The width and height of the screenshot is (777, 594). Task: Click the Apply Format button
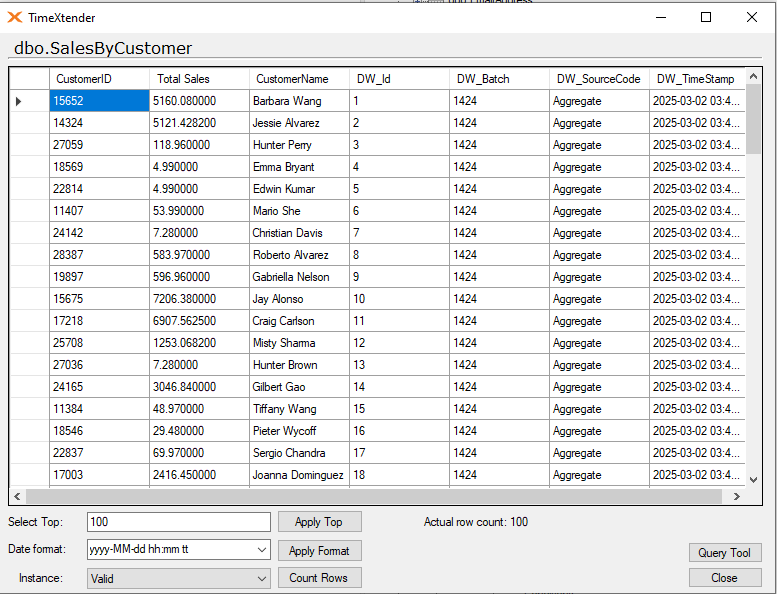320,550
